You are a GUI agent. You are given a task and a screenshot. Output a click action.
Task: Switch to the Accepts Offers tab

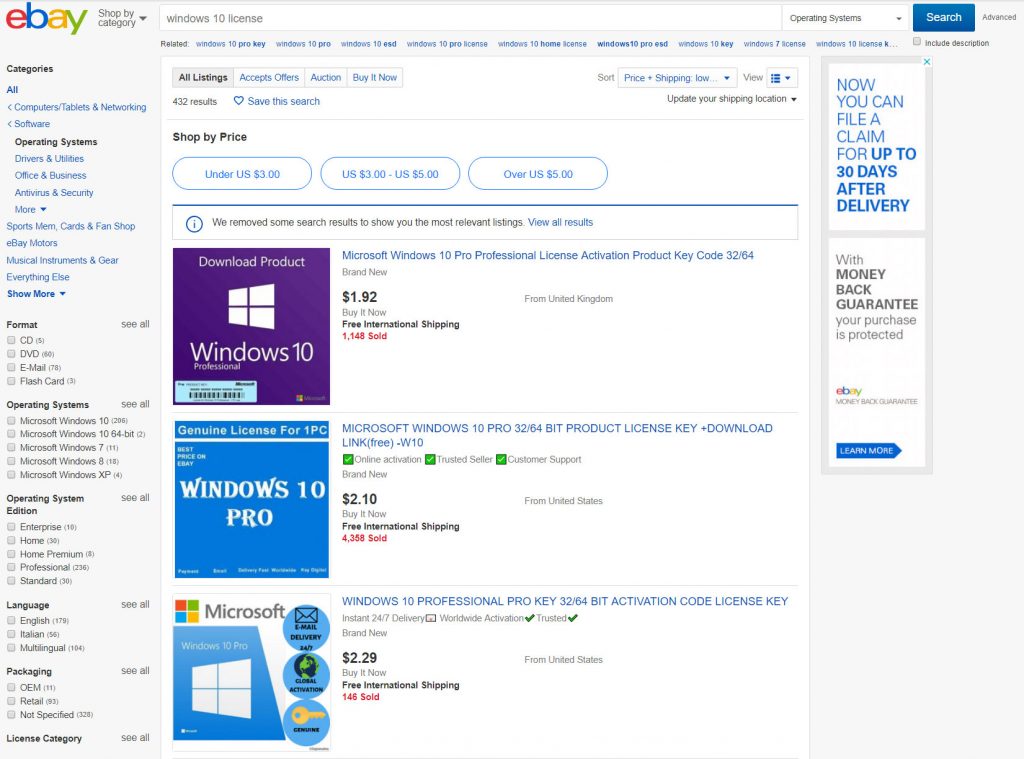(269, 78)
